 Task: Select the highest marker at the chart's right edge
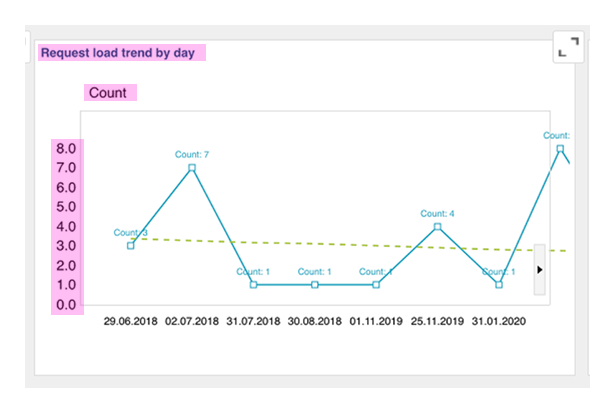tap(560, 148)
